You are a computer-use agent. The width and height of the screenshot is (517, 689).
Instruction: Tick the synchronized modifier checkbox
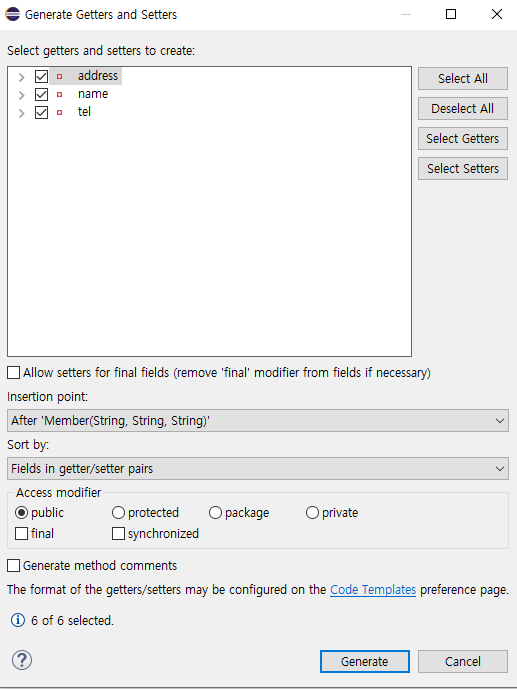(x=118, y=533)
